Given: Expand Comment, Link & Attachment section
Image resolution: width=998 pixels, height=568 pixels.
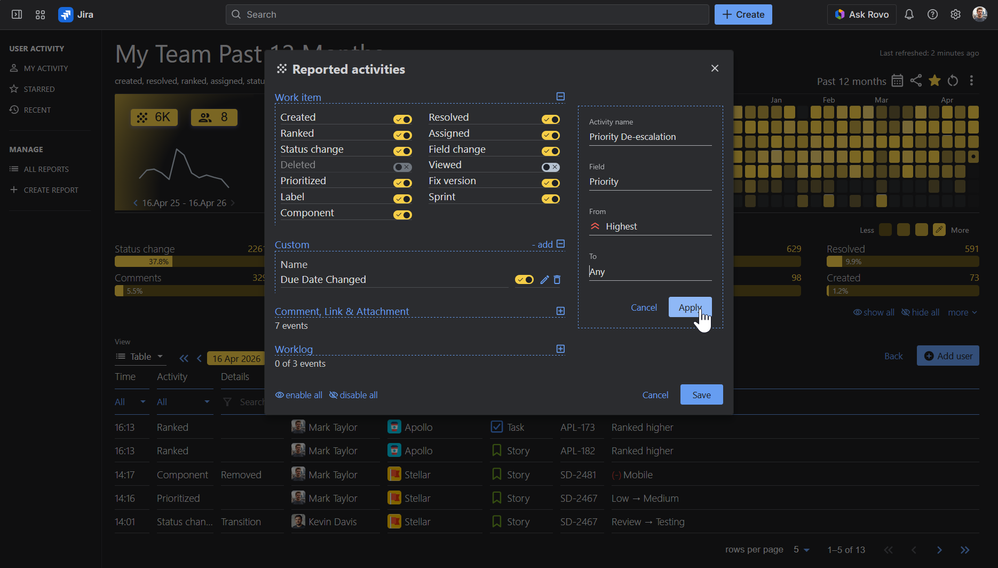Looking at the screenshot, I should (x=560, y=311).
